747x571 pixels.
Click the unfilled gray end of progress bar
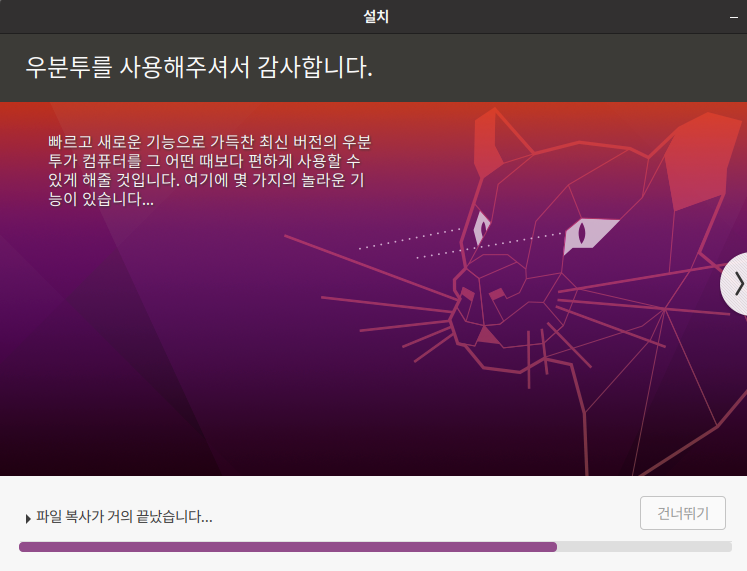point(644,547)
